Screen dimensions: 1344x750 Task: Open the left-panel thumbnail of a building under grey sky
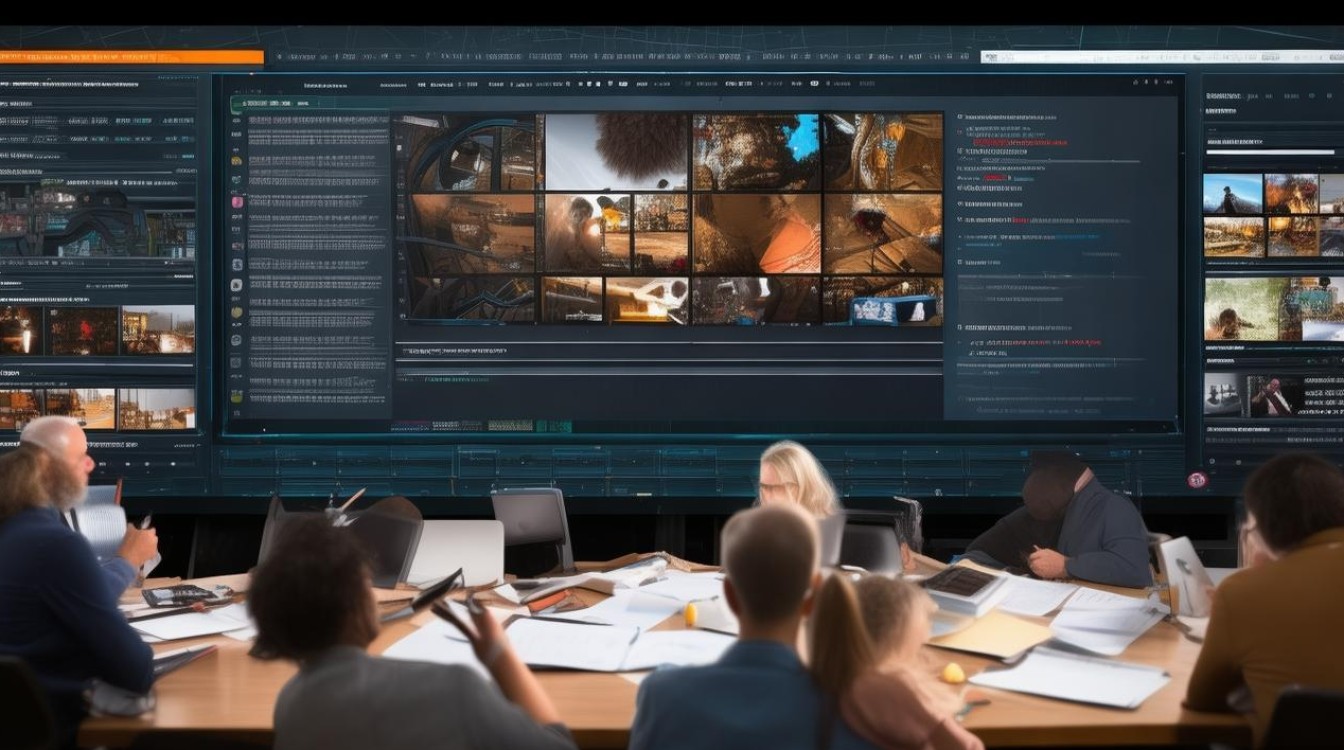click(x=159, y=330)
